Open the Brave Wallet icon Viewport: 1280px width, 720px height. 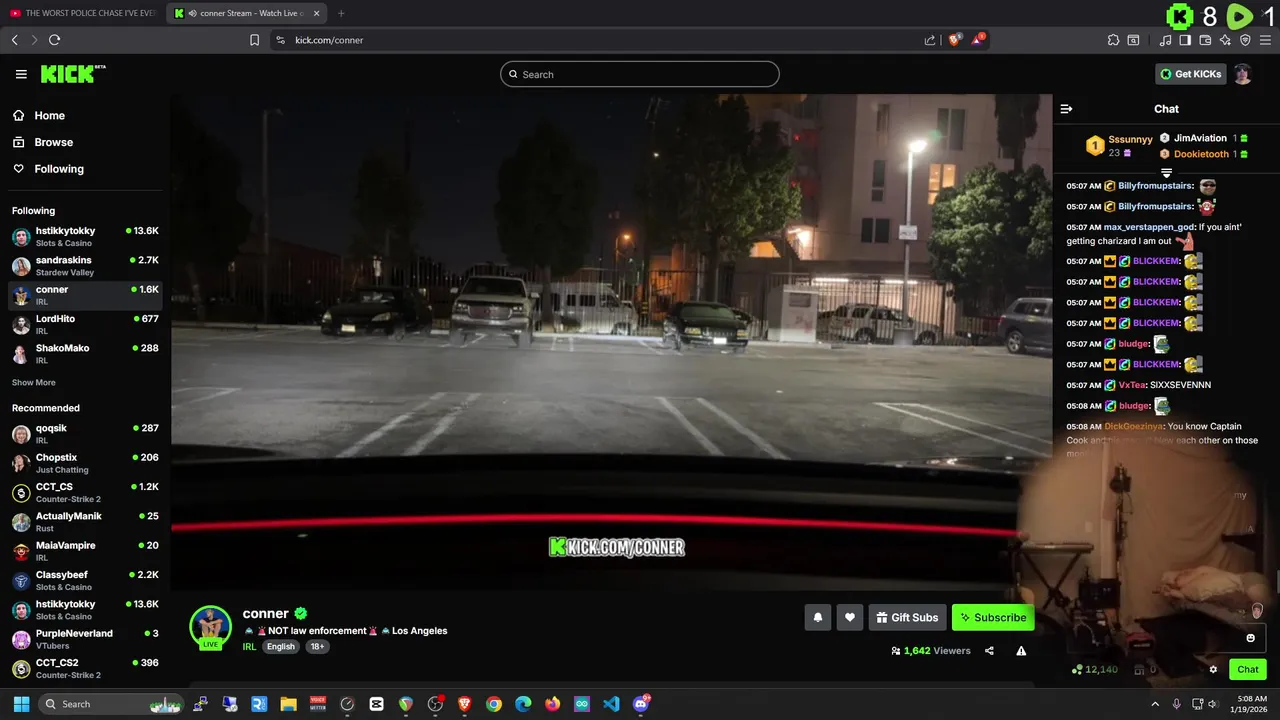[x=1205, y=40]
